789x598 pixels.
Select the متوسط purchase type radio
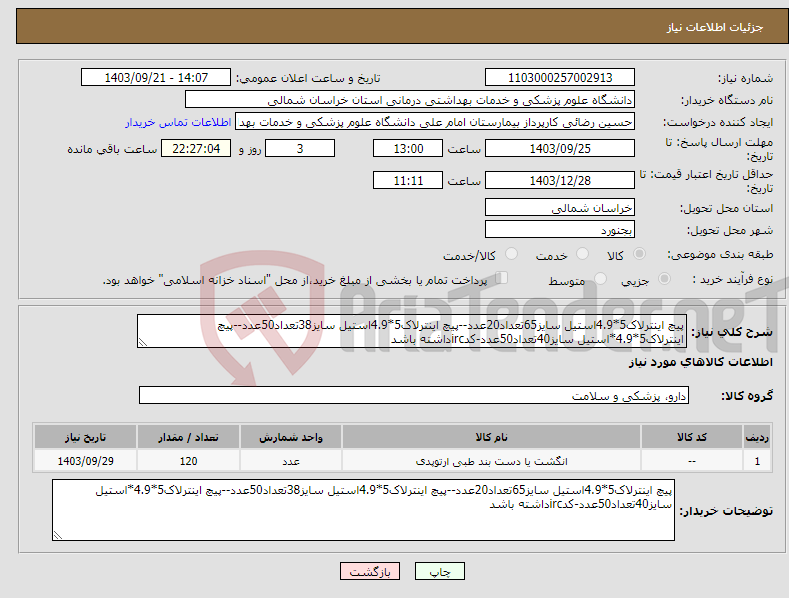click(x=600, y=278)
